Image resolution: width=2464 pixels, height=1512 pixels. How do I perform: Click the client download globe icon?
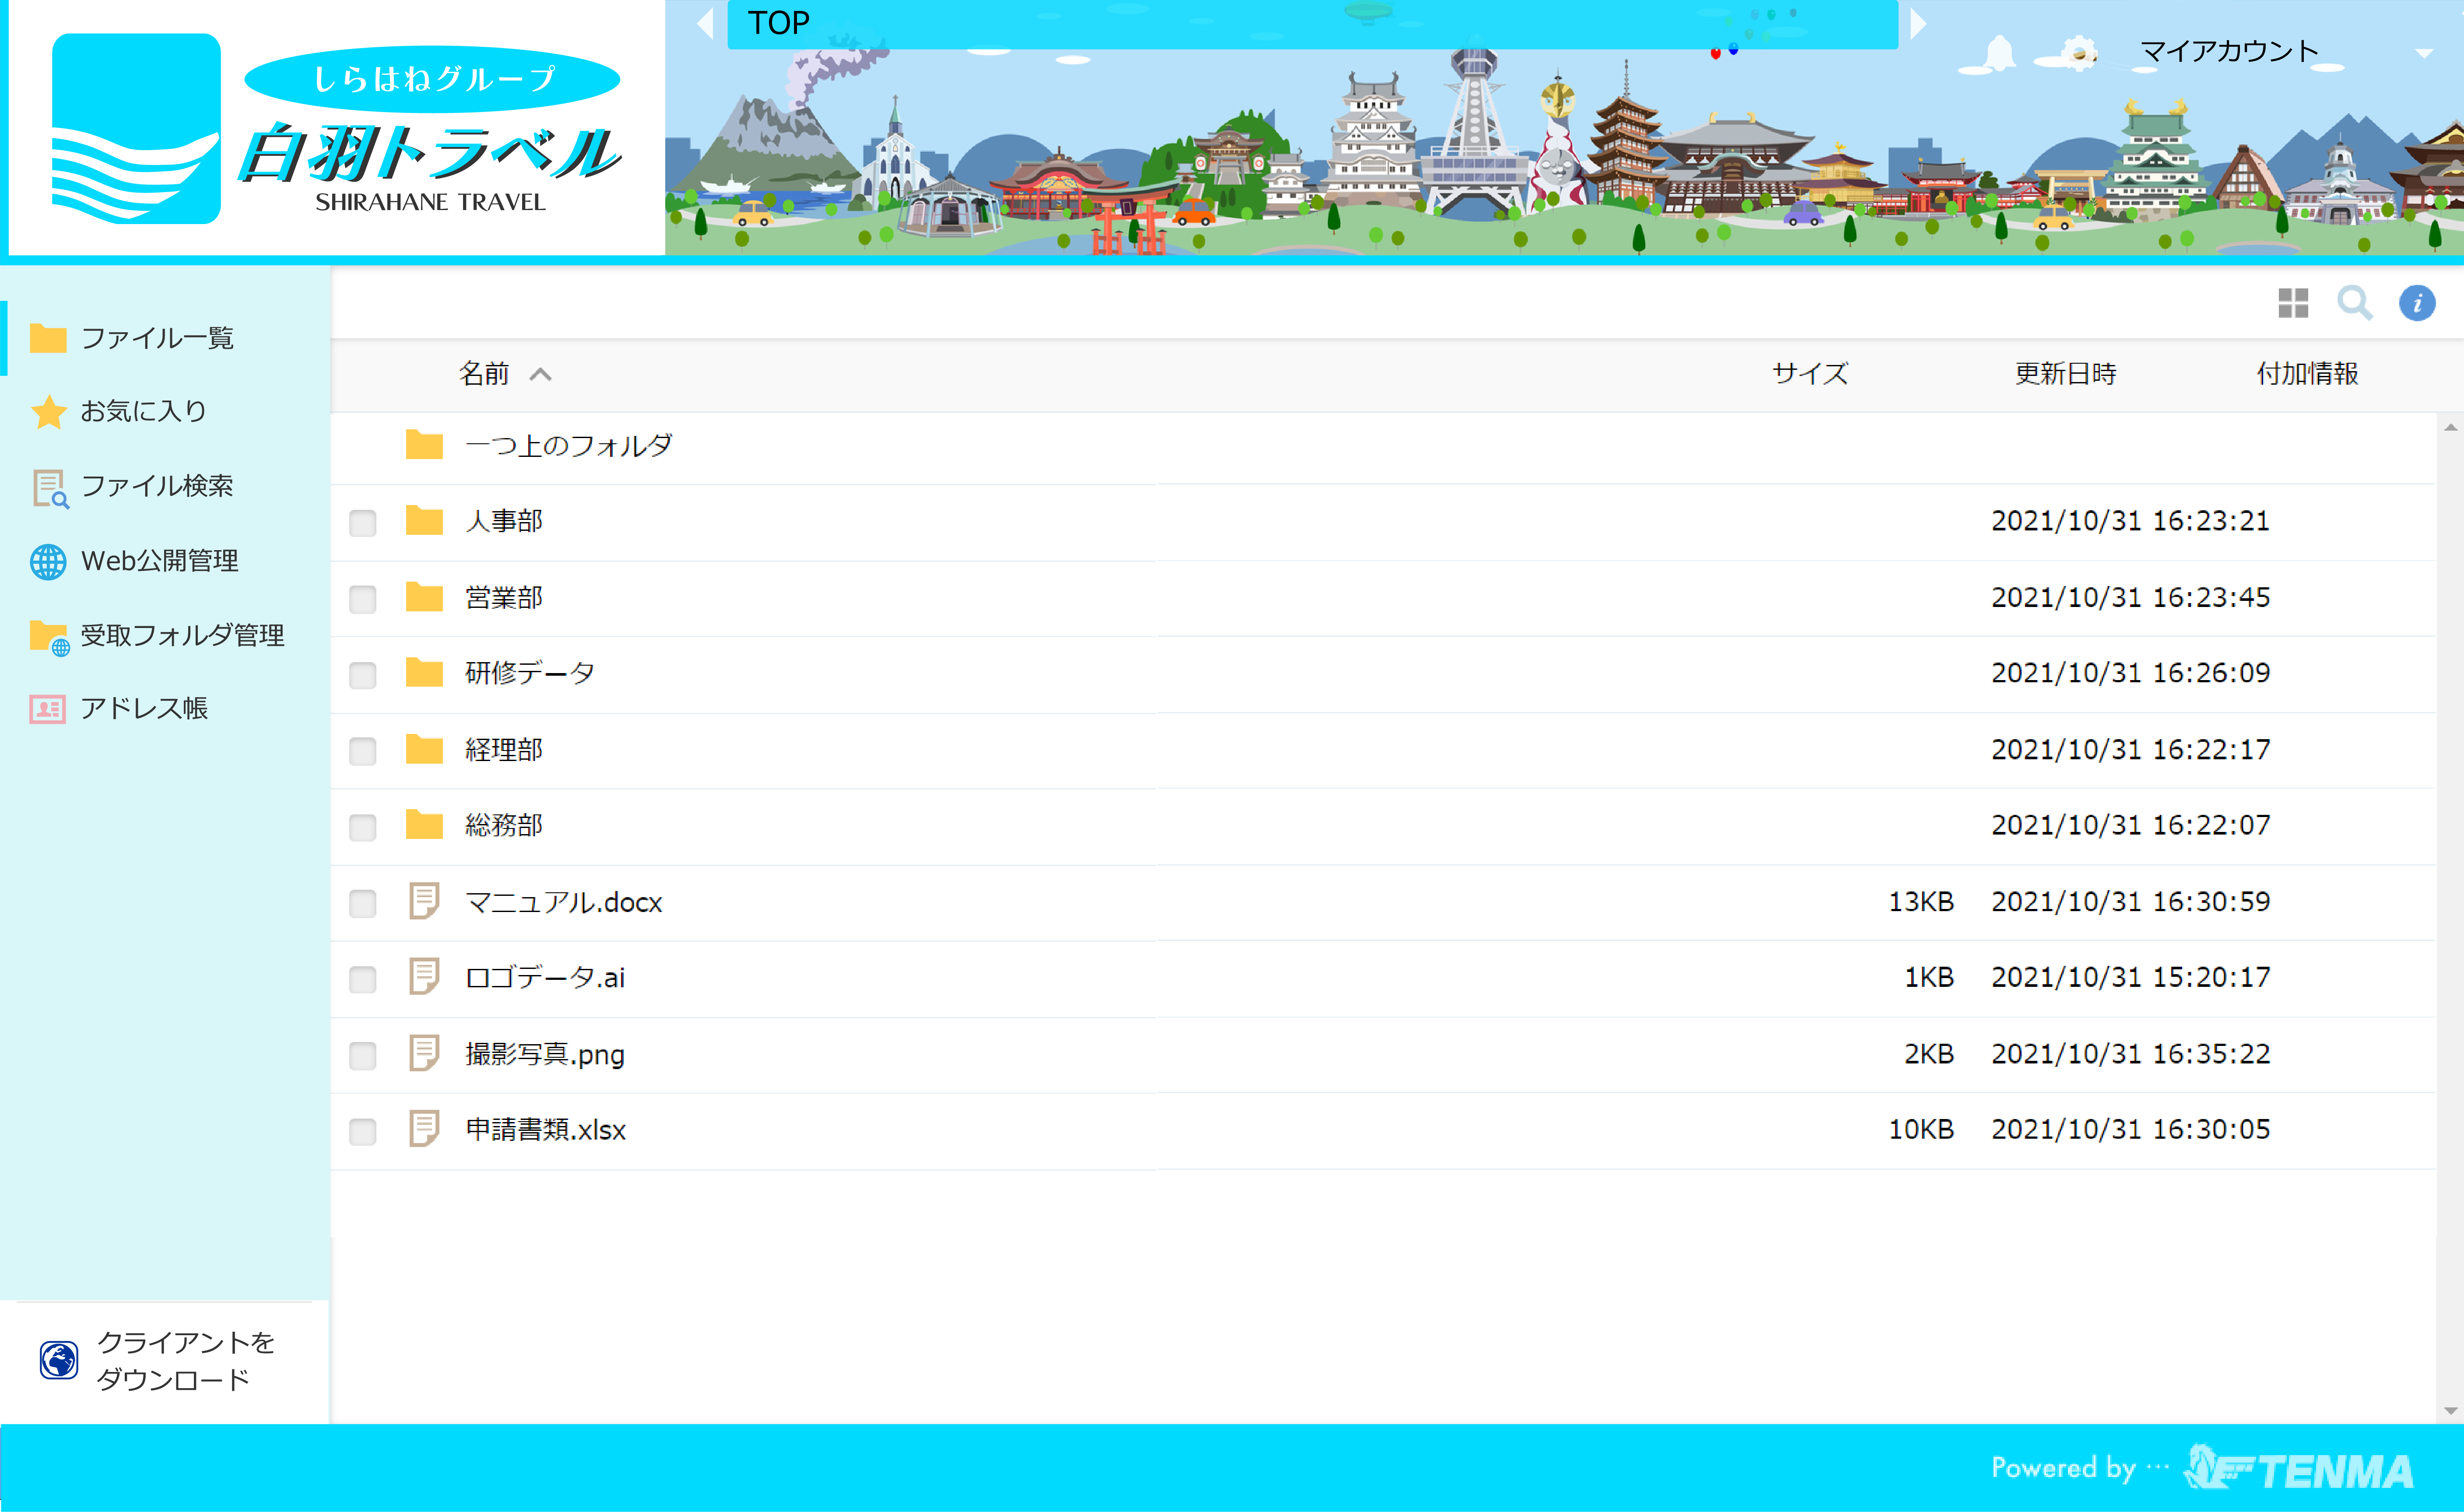(59, 1360)
